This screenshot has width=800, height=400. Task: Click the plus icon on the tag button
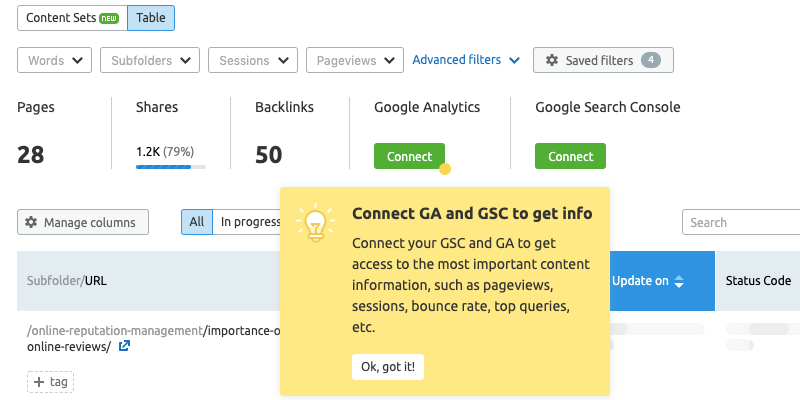(38, 382)
